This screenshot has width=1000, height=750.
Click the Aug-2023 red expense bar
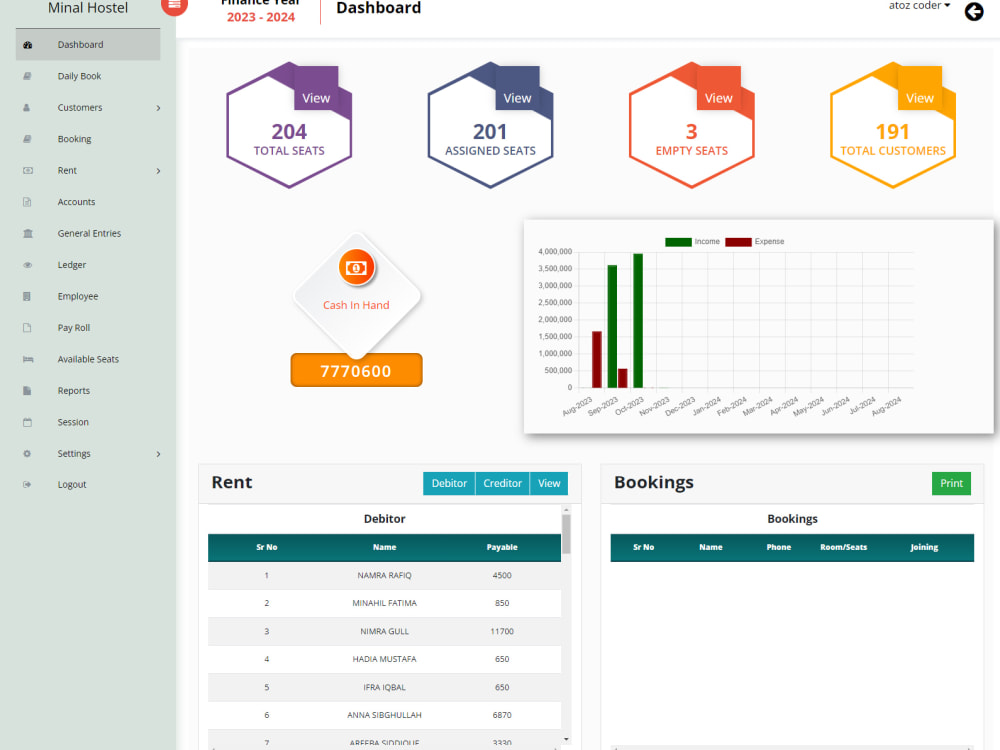(x=597, y=360)
